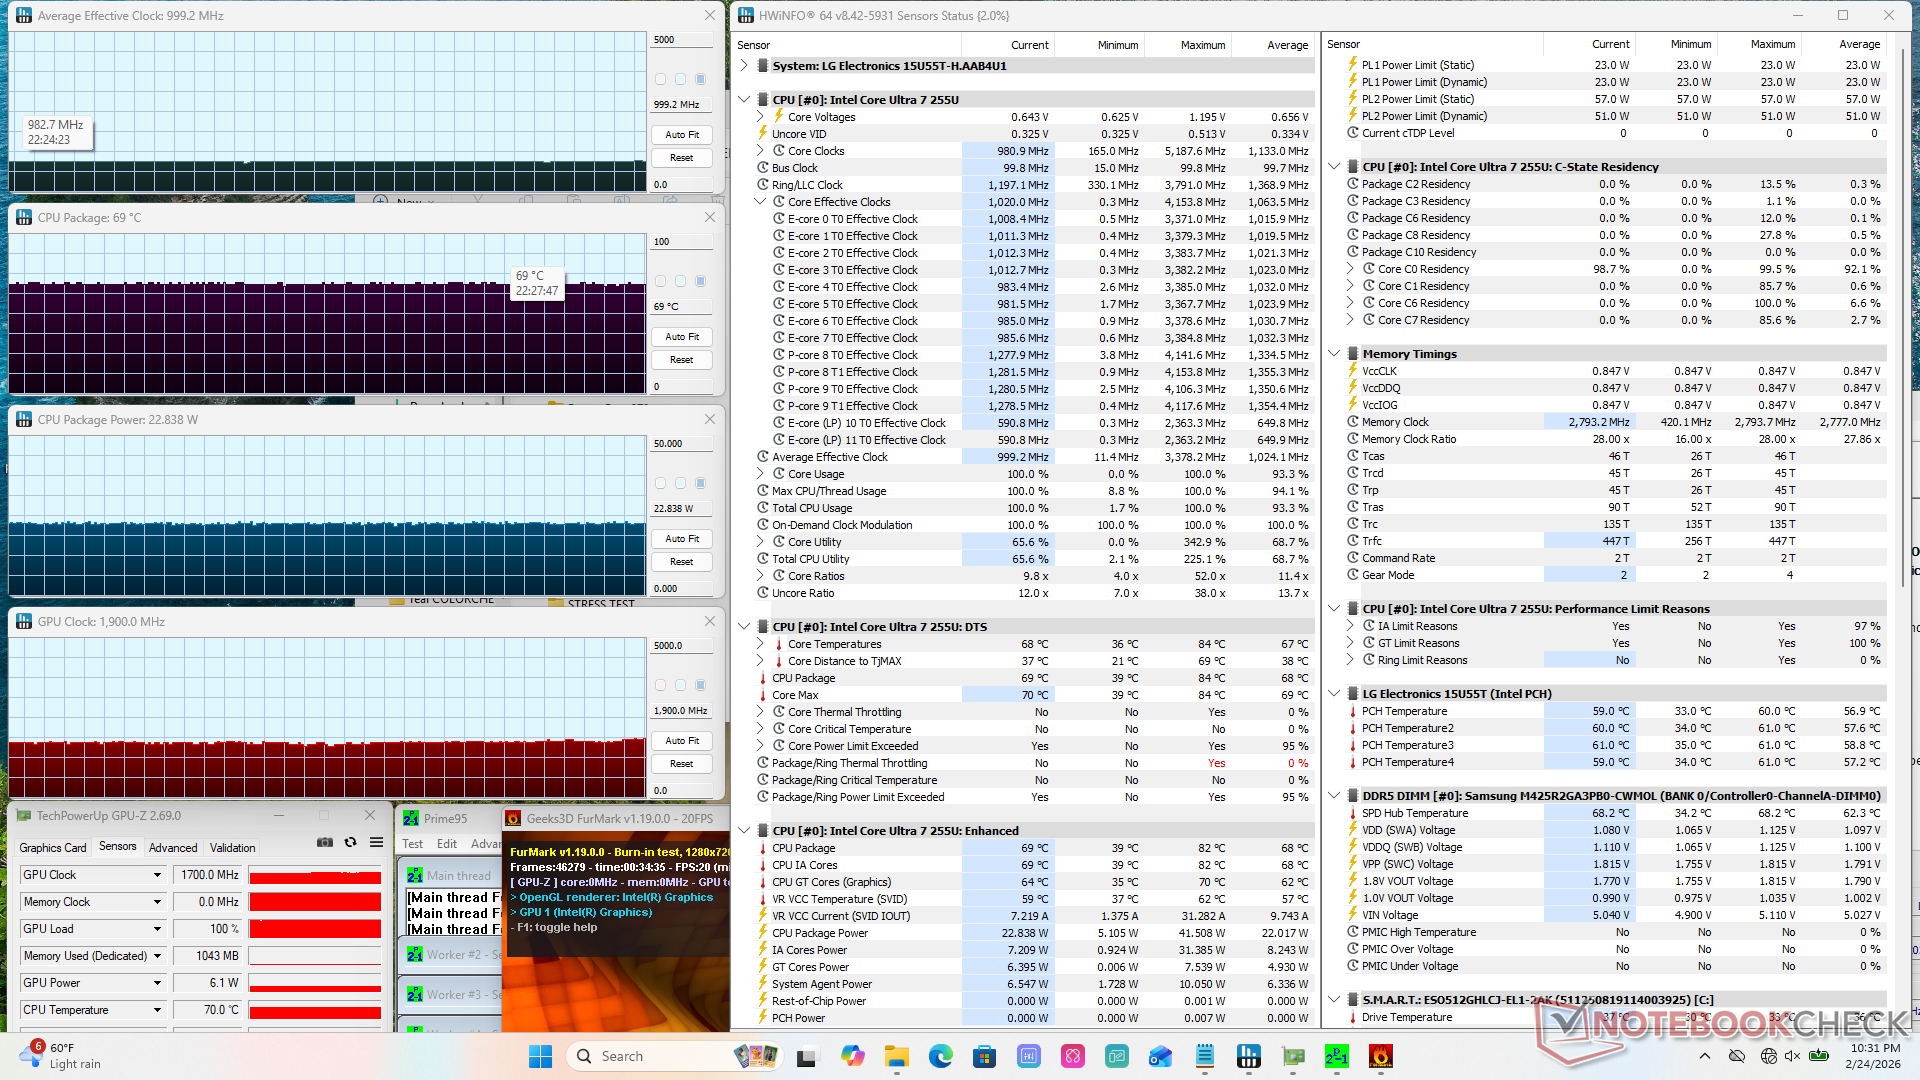Screen dimensions: 1920x1080
Task: Open the Prime95 Test menu
Action: (x=412, y=844)
